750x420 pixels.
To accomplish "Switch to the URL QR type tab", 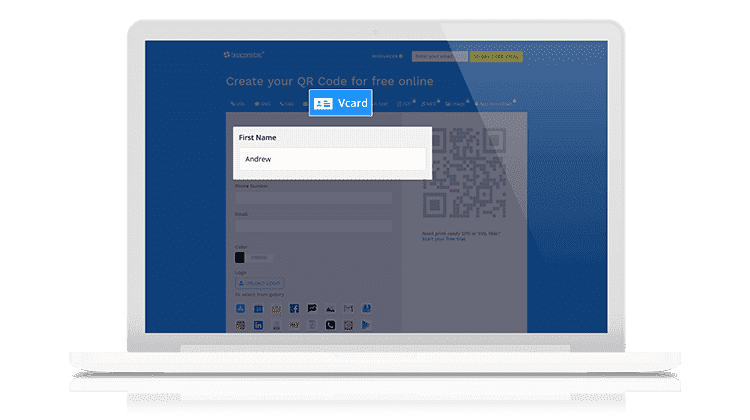I will (x=238, y=104).
